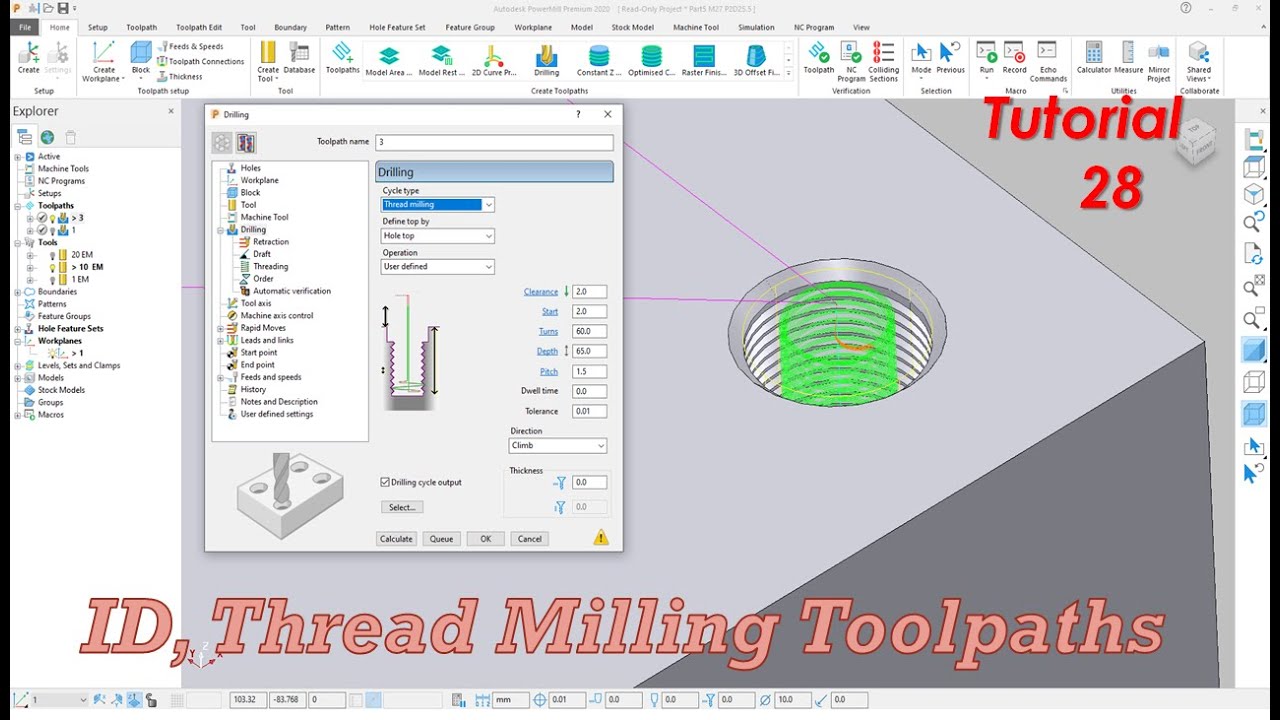Click Run macro

click(987, 58)
